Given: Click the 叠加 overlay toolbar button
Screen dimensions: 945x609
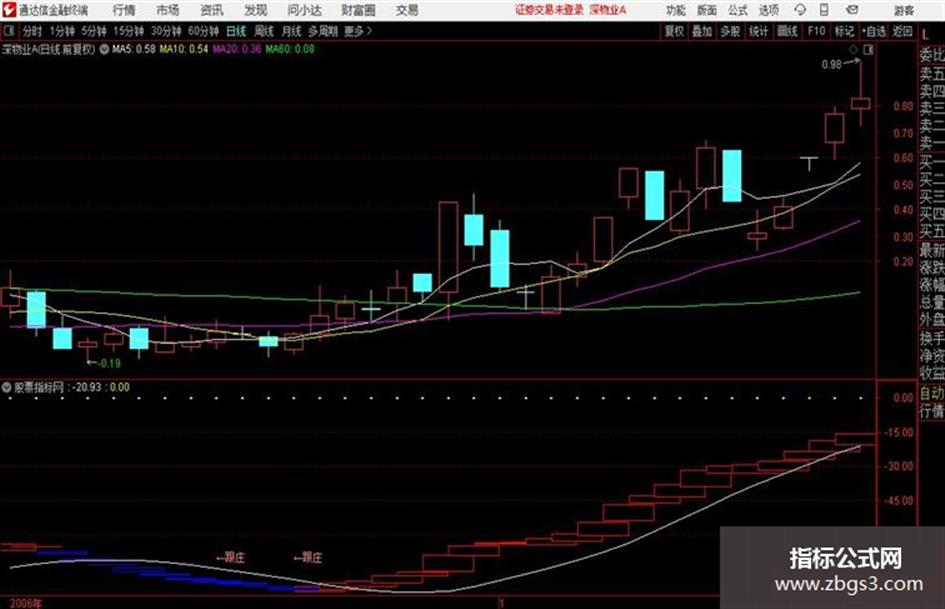Looking at the screenshot, I should click(702, 31).
